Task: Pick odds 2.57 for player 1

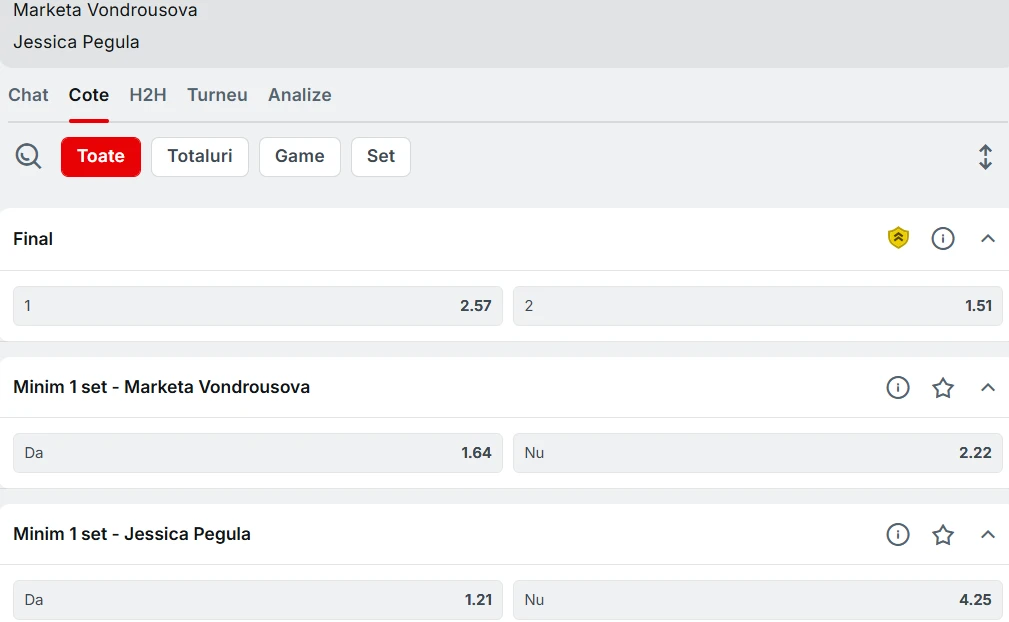Action: [257, 306]
